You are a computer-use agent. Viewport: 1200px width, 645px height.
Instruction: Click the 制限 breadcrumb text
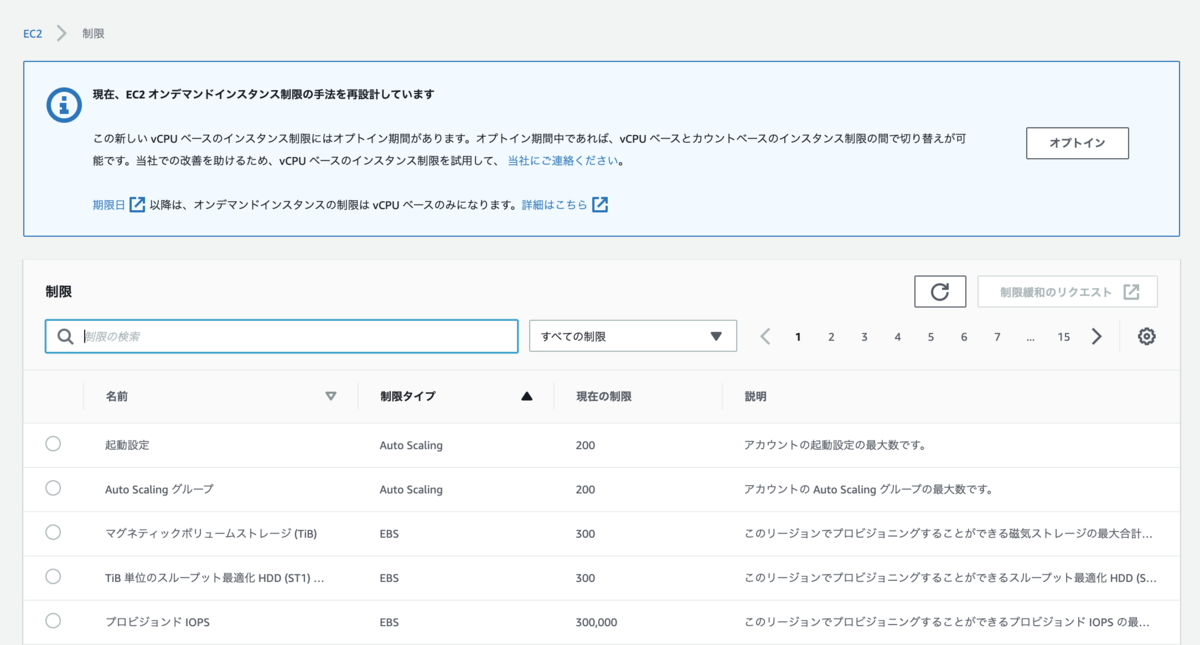pos(93,33)
